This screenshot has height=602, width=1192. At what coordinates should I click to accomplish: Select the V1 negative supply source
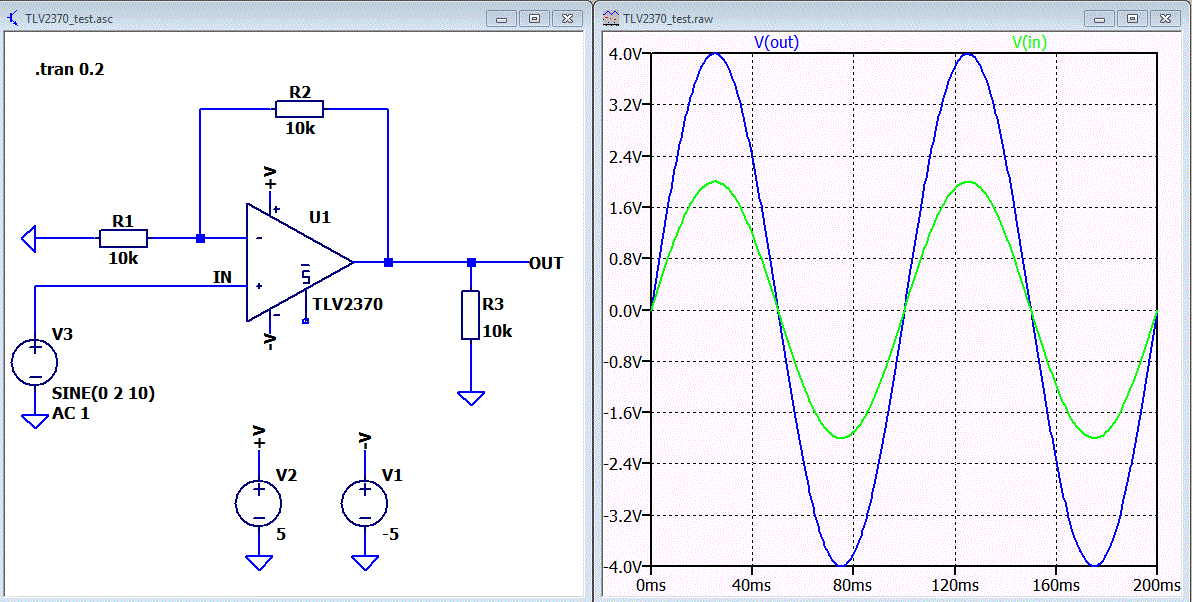[x=364, y=503]
